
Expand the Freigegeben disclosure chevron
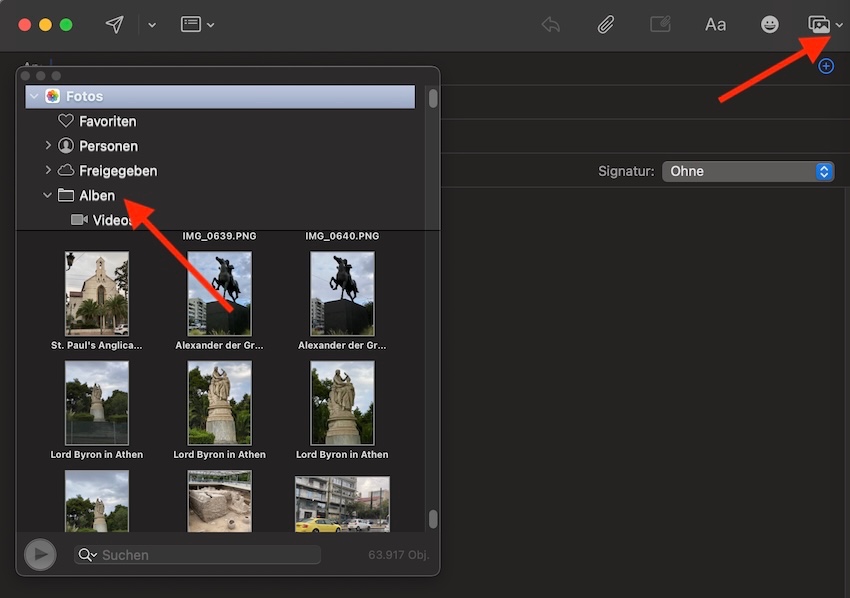(x=48, y=171)
